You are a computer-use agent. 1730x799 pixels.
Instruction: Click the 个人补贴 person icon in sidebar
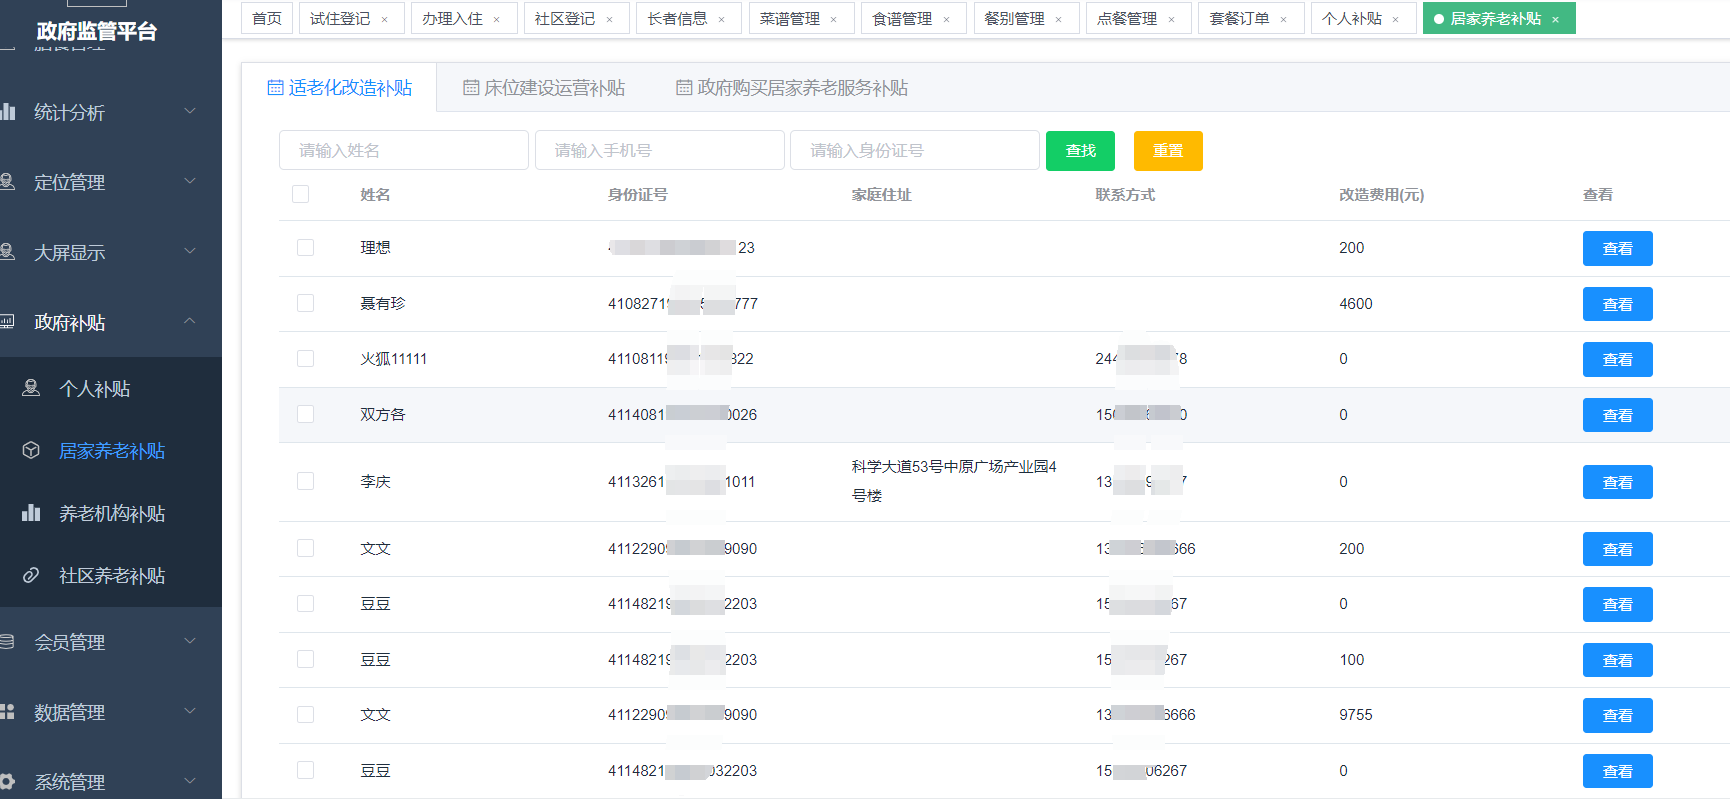(32, 388)
